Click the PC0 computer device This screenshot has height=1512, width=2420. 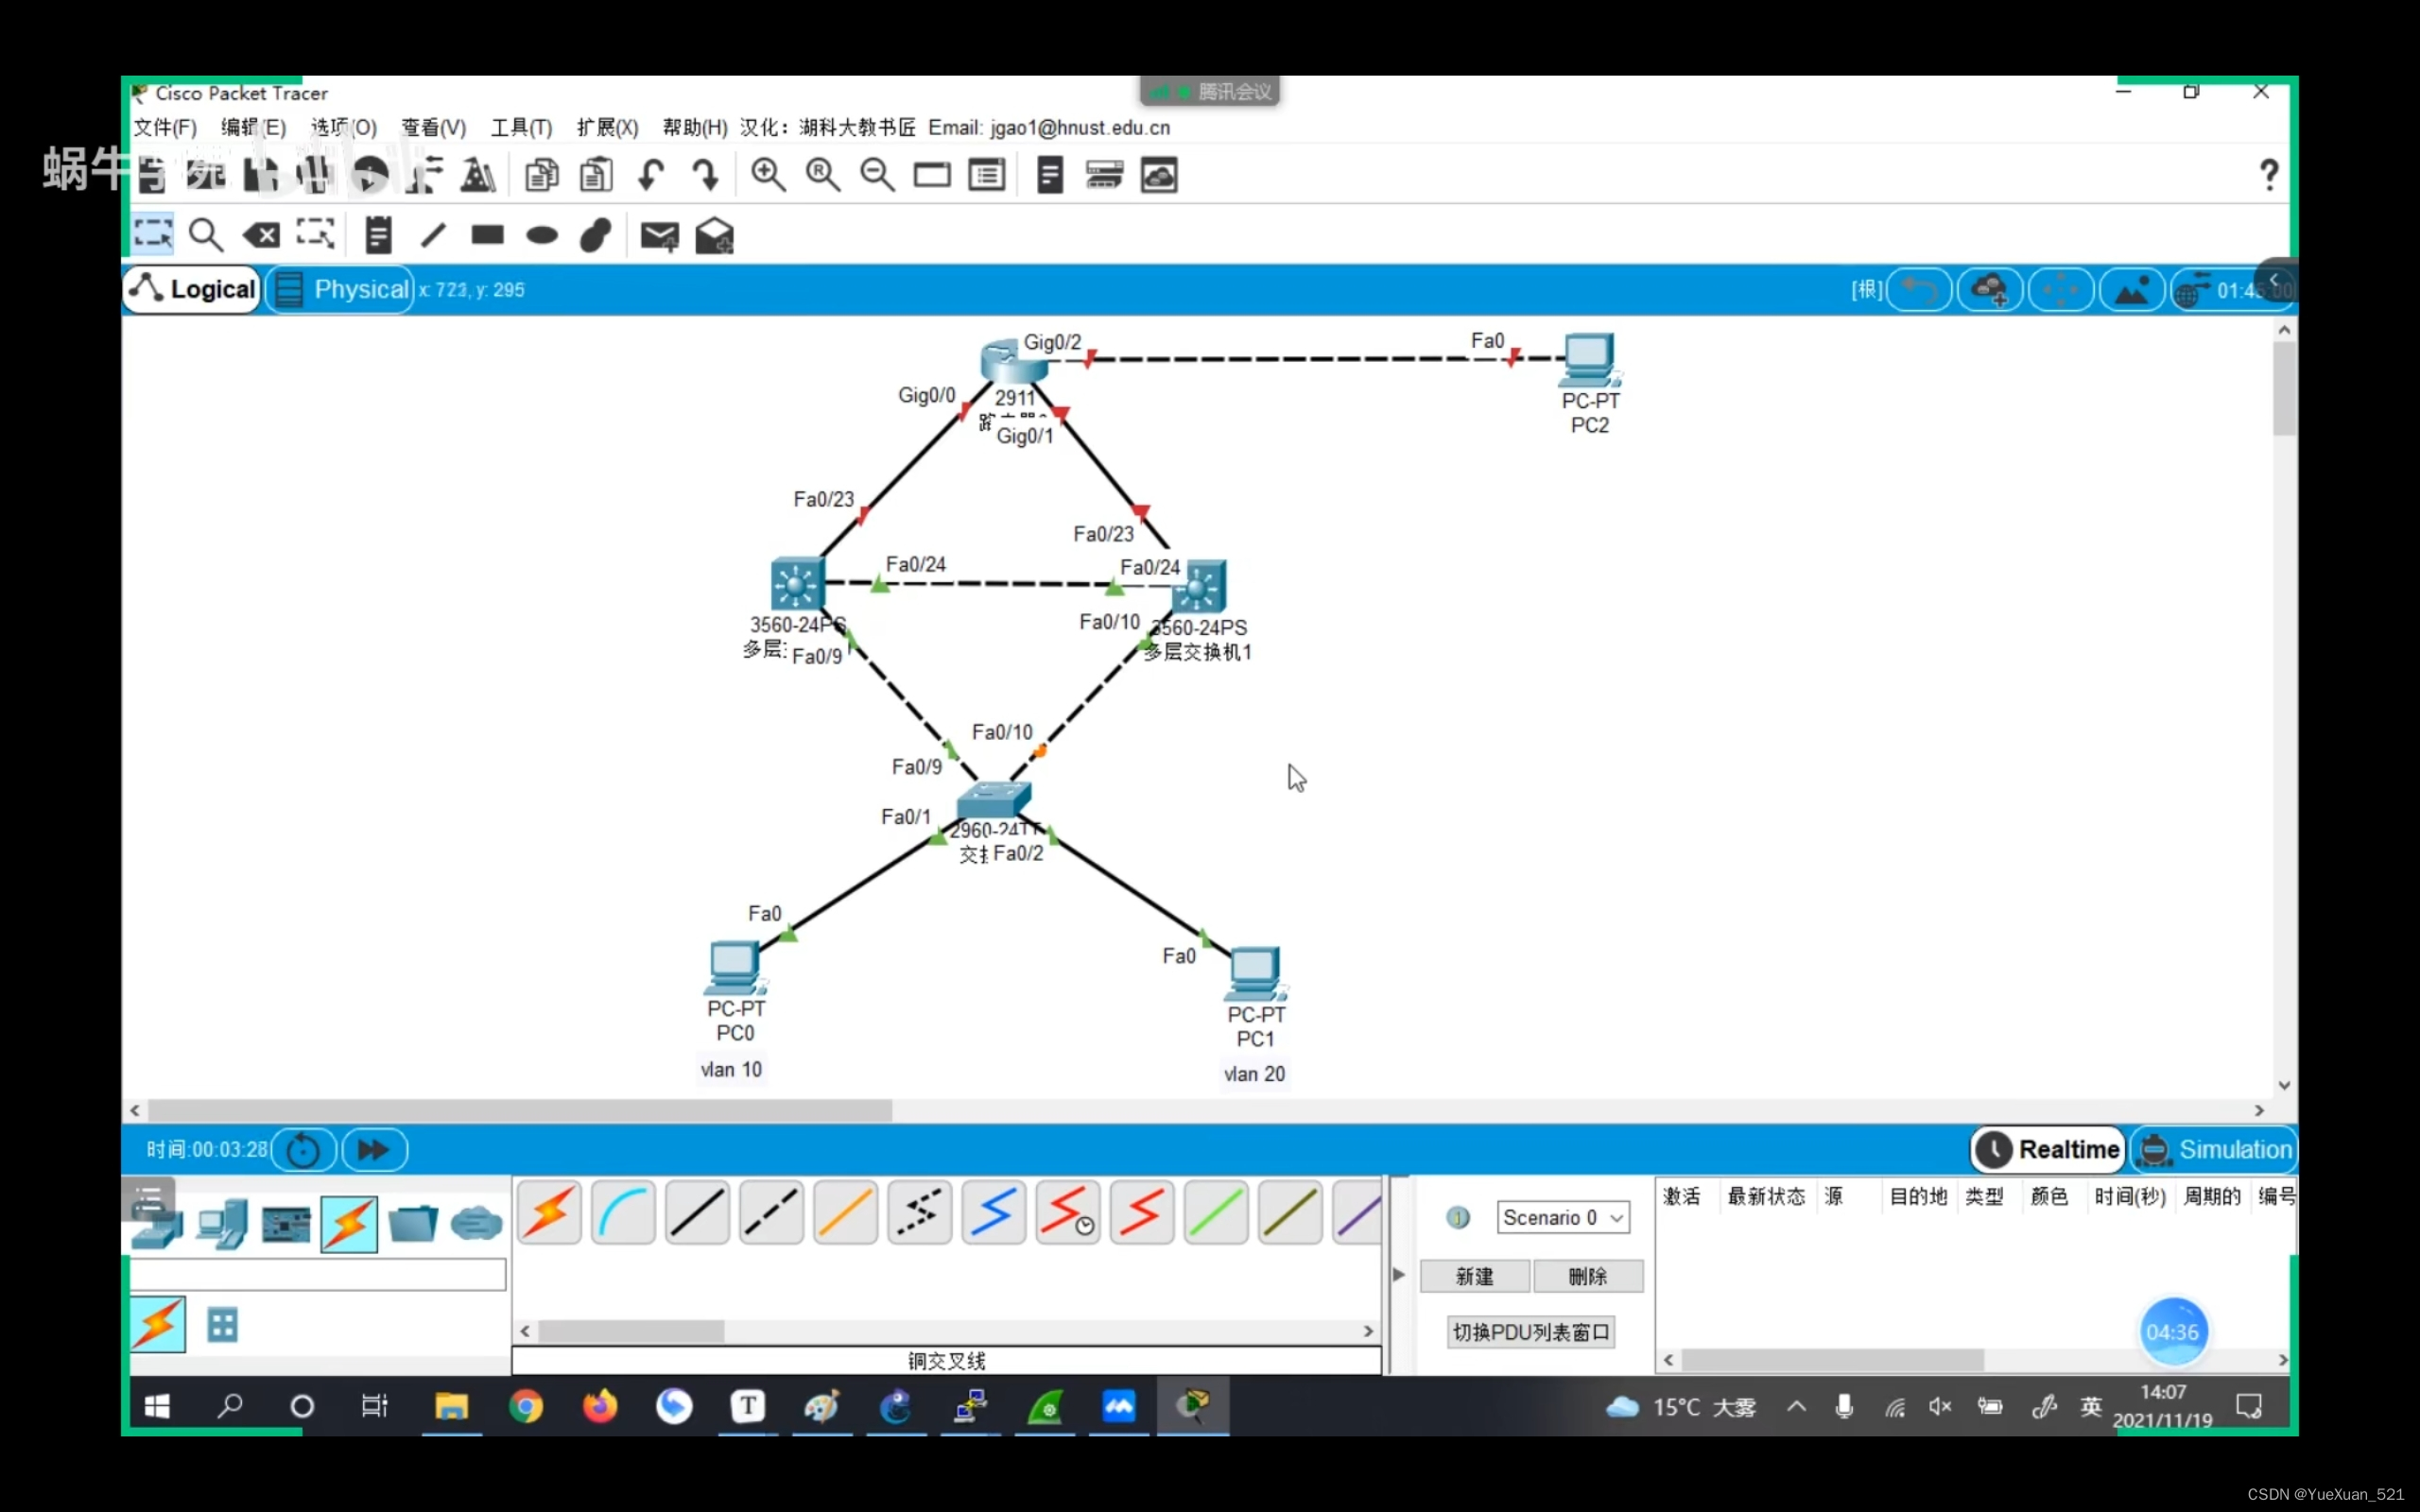(735, 968)
